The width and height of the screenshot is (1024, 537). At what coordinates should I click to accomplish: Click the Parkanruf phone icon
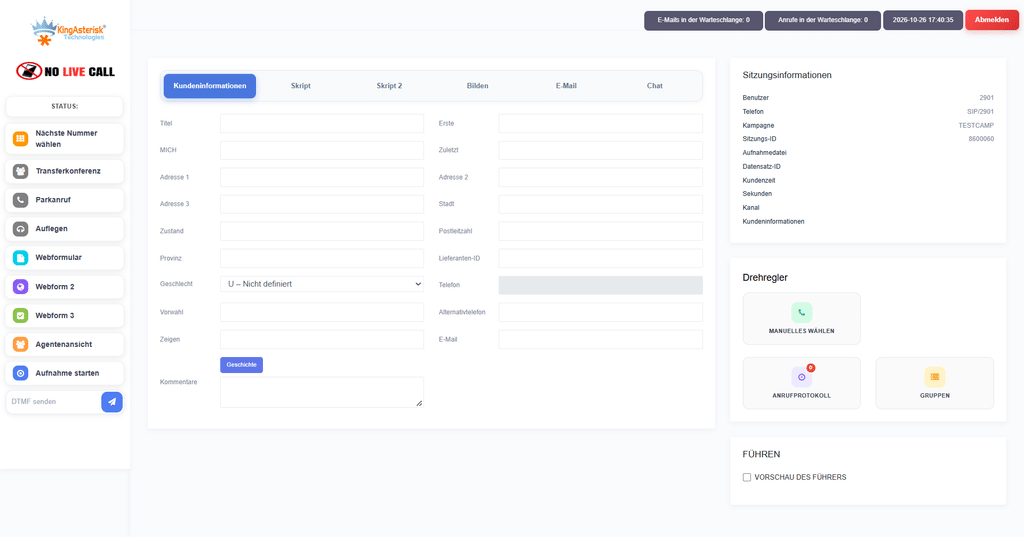tap(20, 200)
